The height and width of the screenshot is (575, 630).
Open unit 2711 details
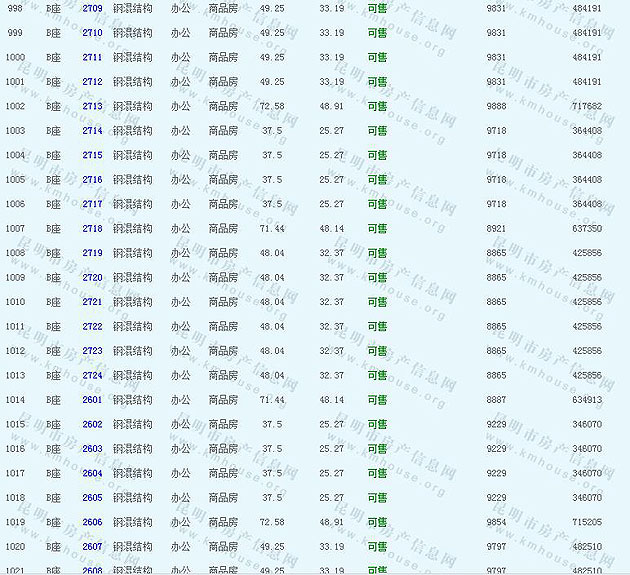[92, 57]
